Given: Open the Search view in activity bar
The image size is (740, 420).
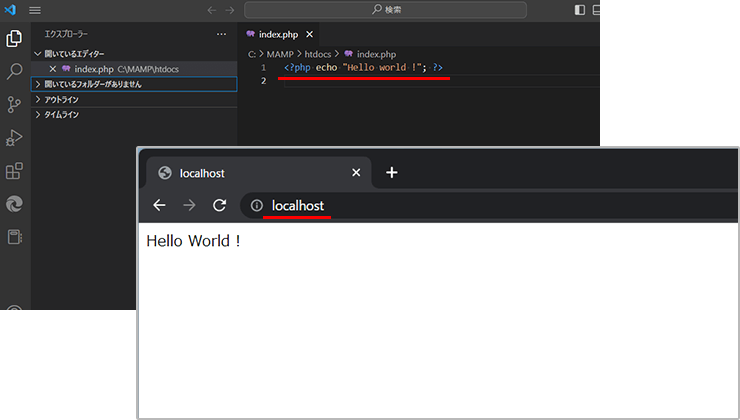Looking at the screenshot, I should (14, 71).
